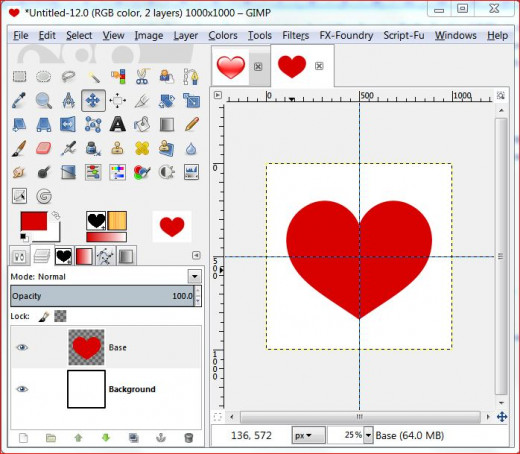Screen dimensions: 520x454
Task: Select the Bucket Fill tool
Action: tap(142, 124)
